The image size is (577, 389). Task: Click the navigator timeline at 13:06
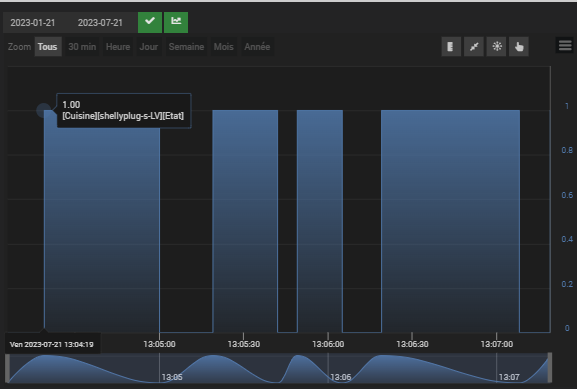341,377
